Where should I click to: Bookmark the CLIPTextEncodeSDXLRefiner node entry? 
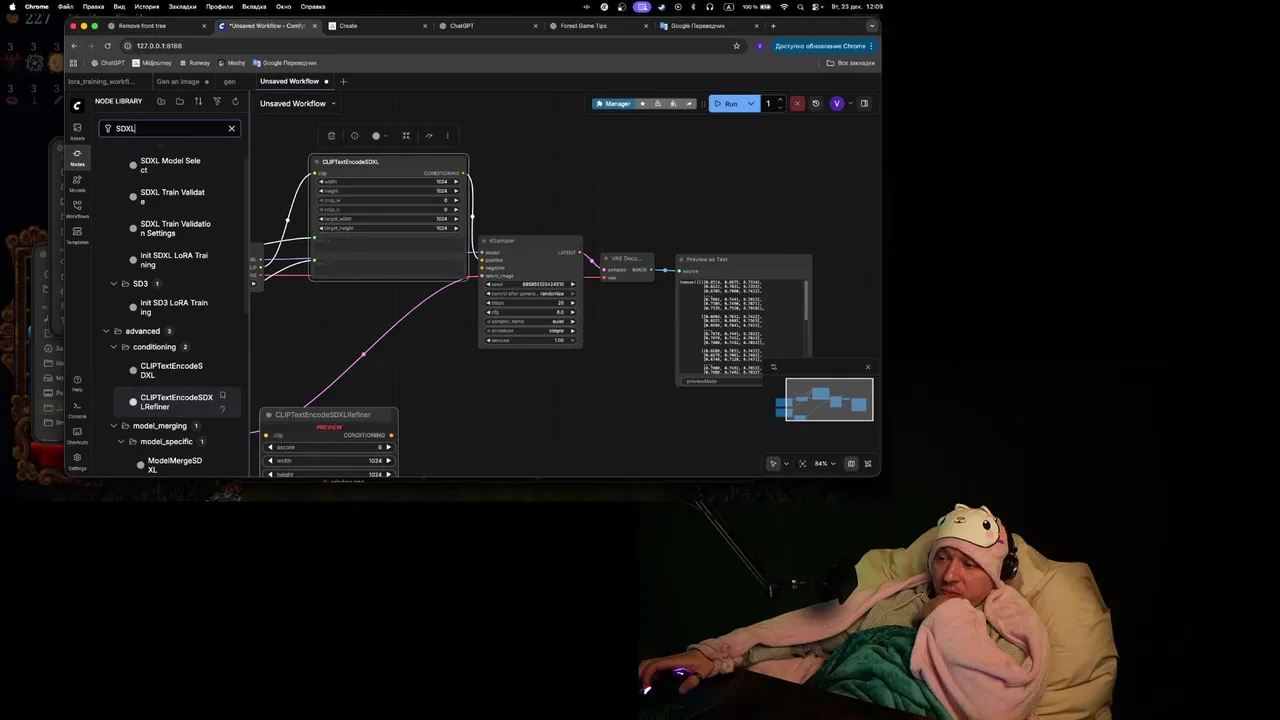tap(222, 396)
